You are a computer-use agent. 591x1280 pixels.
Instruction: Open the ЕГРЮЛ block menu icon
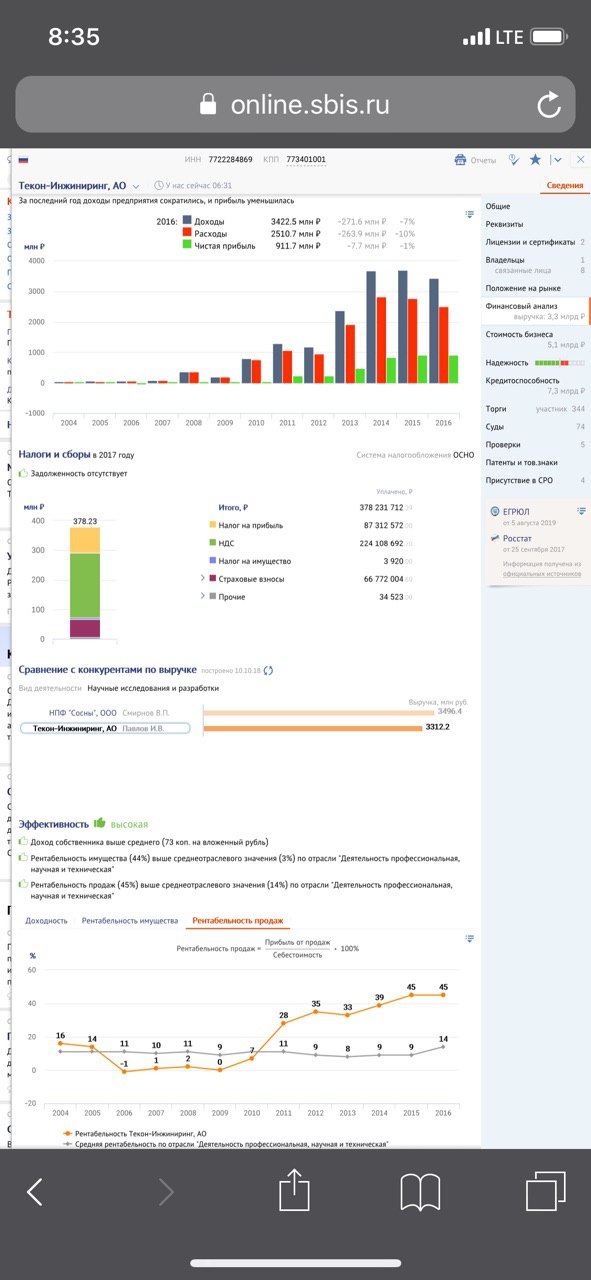click(x=581, y=511)
